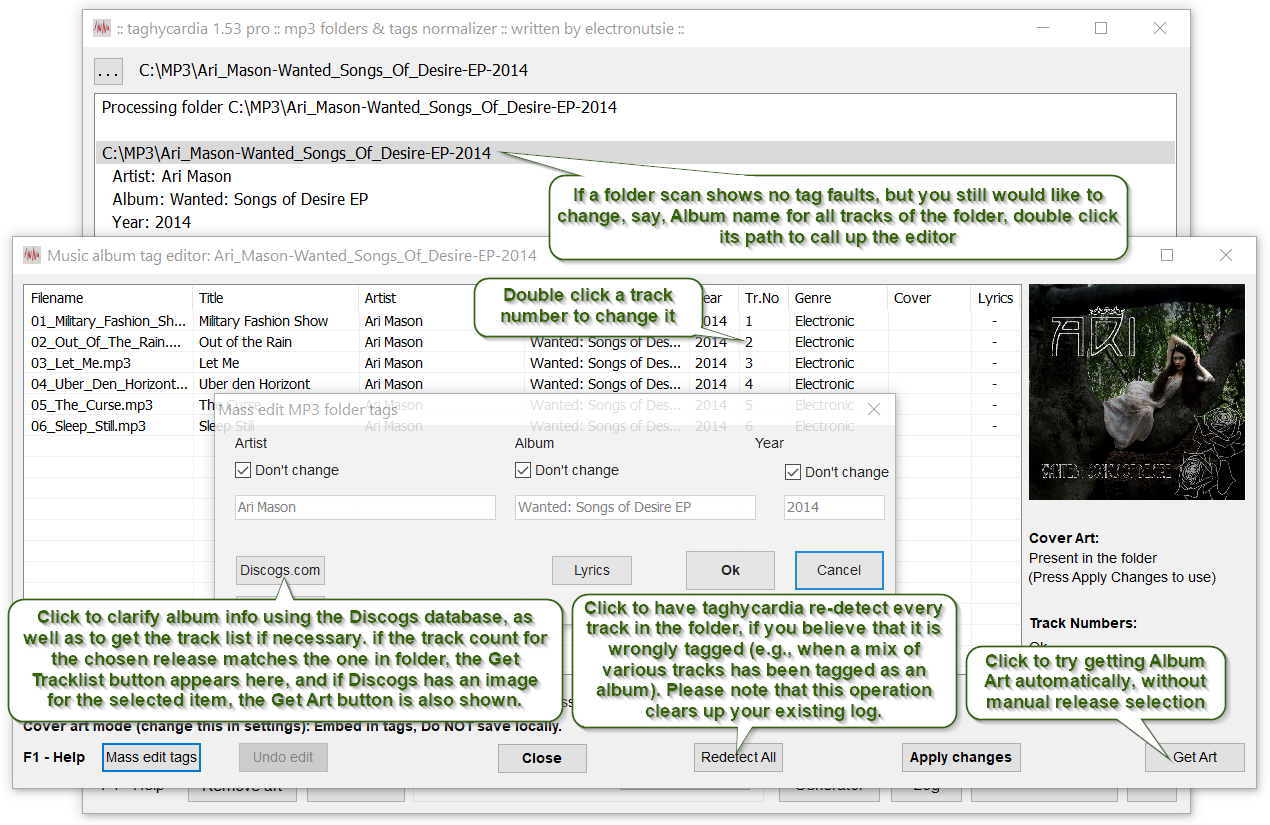Click title 'Uber den Horizont'
This screenshot has width=1270, height=825.
254,384
